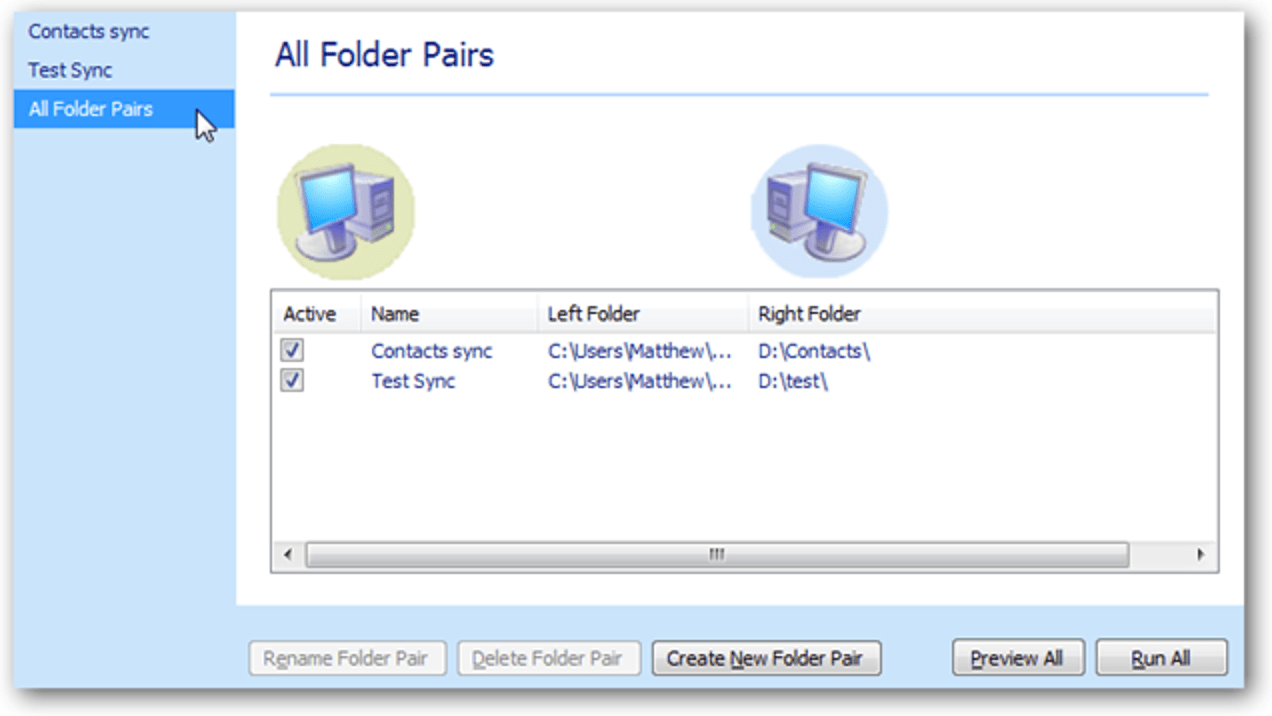Click the Run All button

[1161, 658]
